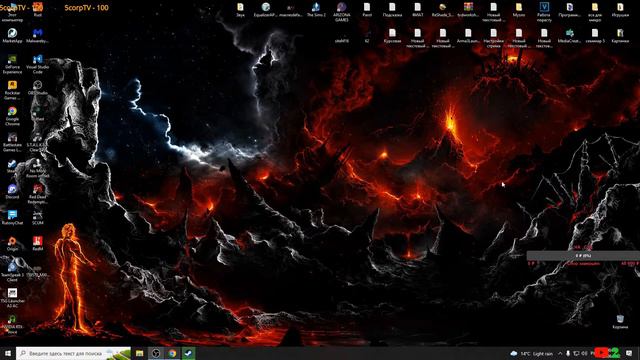Open Battlestate Games Launcher shortcut

(12, 142)
